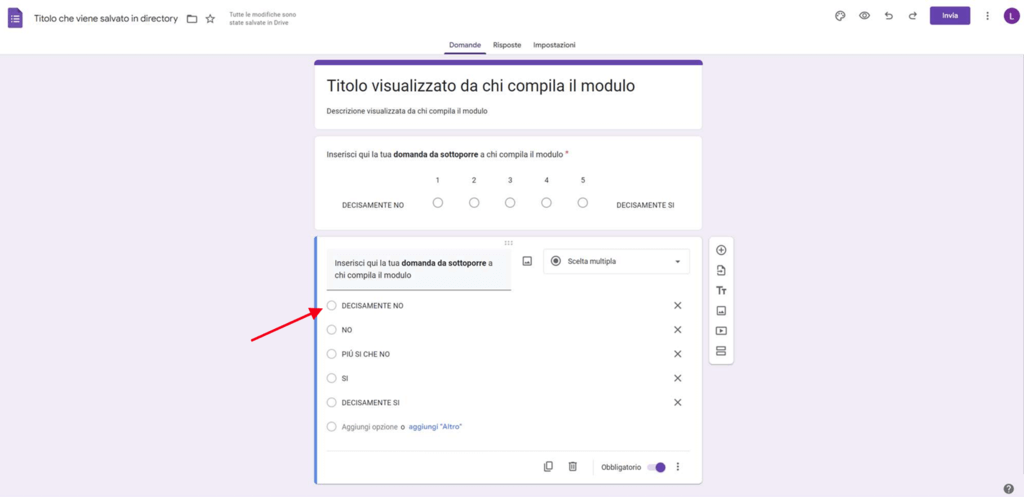Image resolution: width=1024 pixels, height=497 pixels.
Task: Click the preview eye icon
Action: (864, 16)
